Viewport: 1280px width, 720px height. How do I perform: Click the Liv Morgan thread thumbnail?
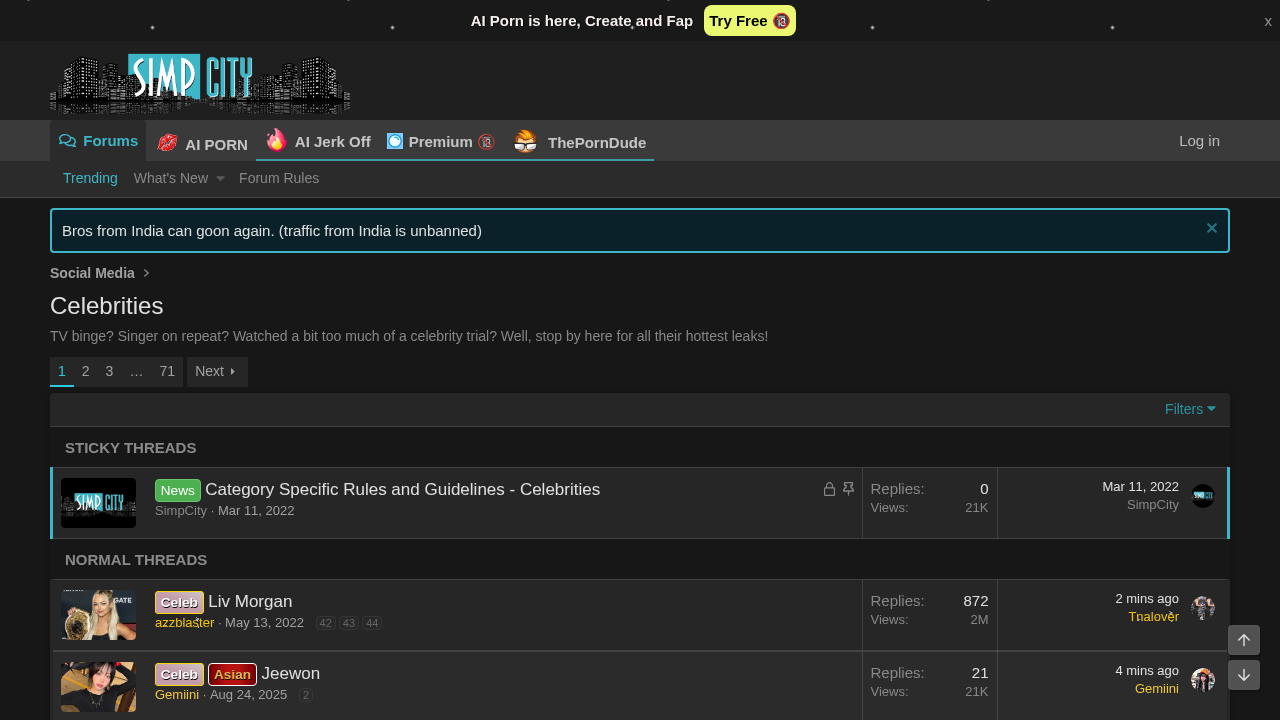point(98,615)
